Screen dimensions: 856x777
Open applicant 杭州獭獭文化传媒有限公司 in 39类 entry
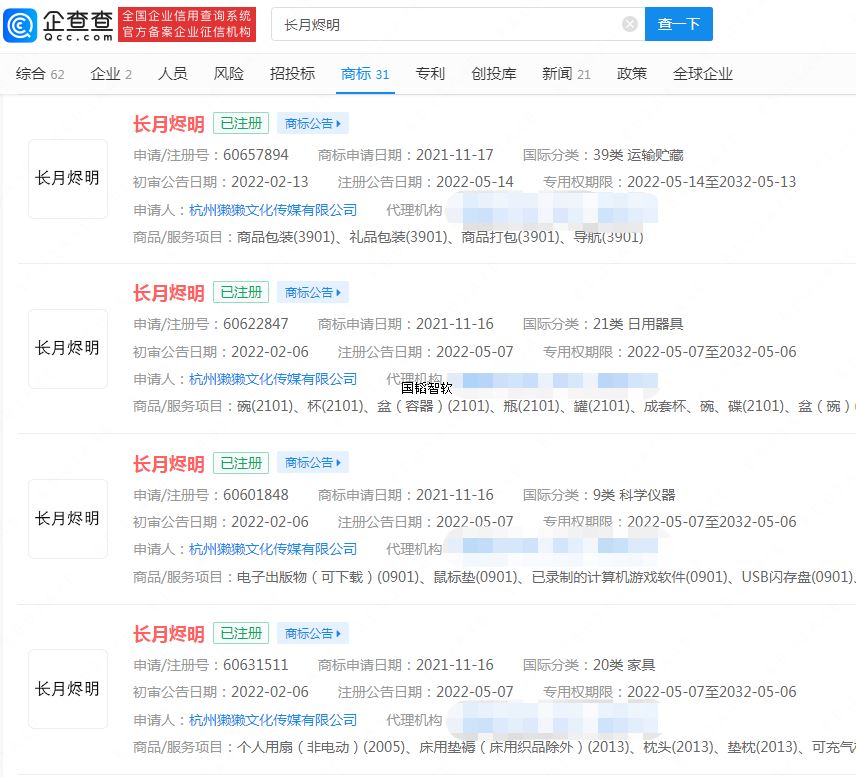pos(273,210)
